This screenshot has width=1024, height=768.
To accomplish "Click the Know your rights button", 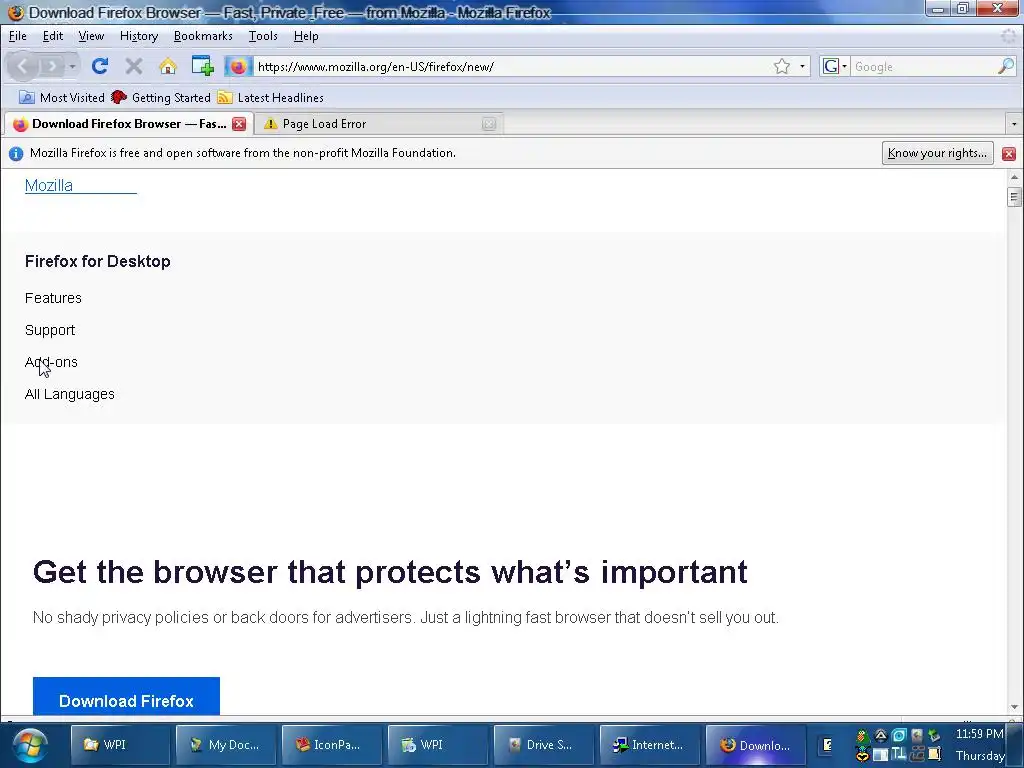I will click(937, 153).
